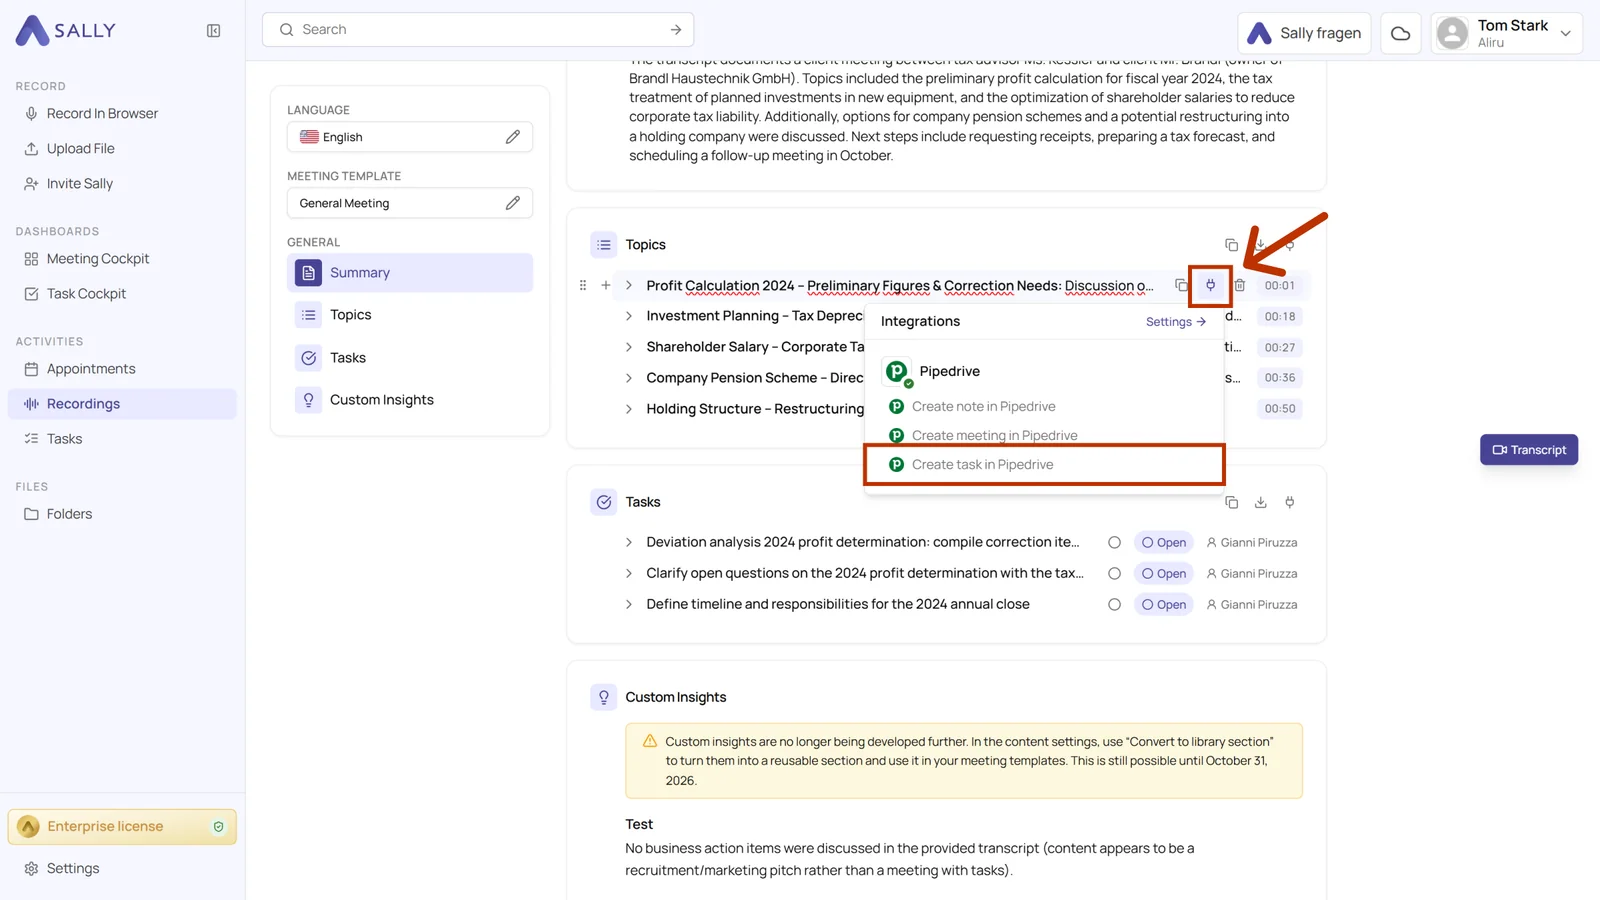Change Open status of Define timeline task
The height and width of the screenshot is (900, 1600).
point(1164,605)
